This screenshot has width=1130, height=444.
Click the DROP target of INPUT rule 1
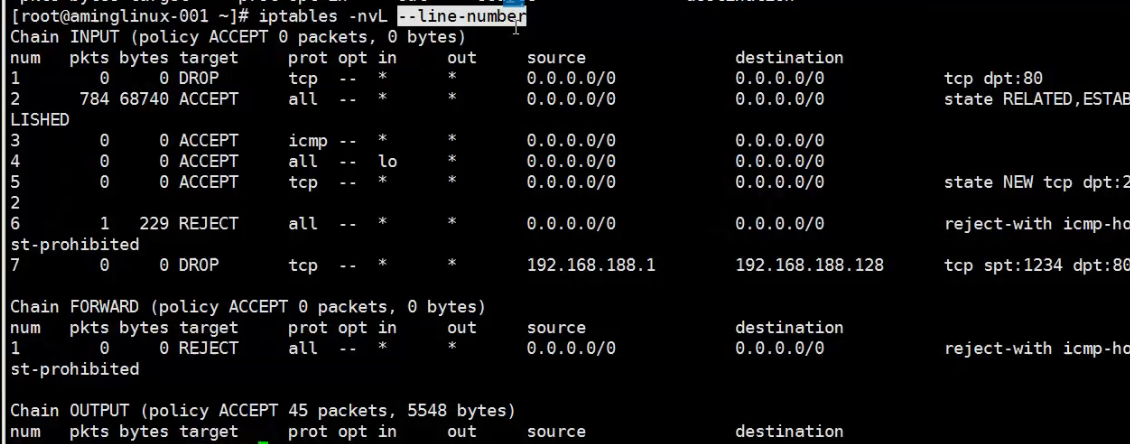point(199,79)
